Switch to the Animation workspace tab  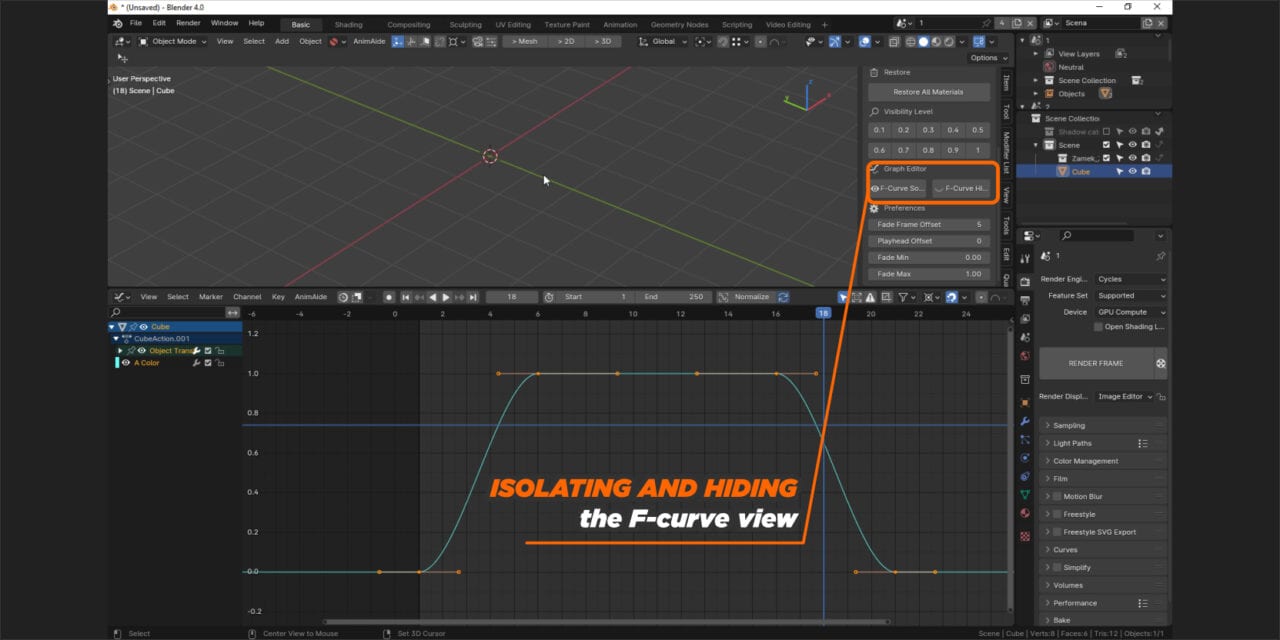(620, 24)
